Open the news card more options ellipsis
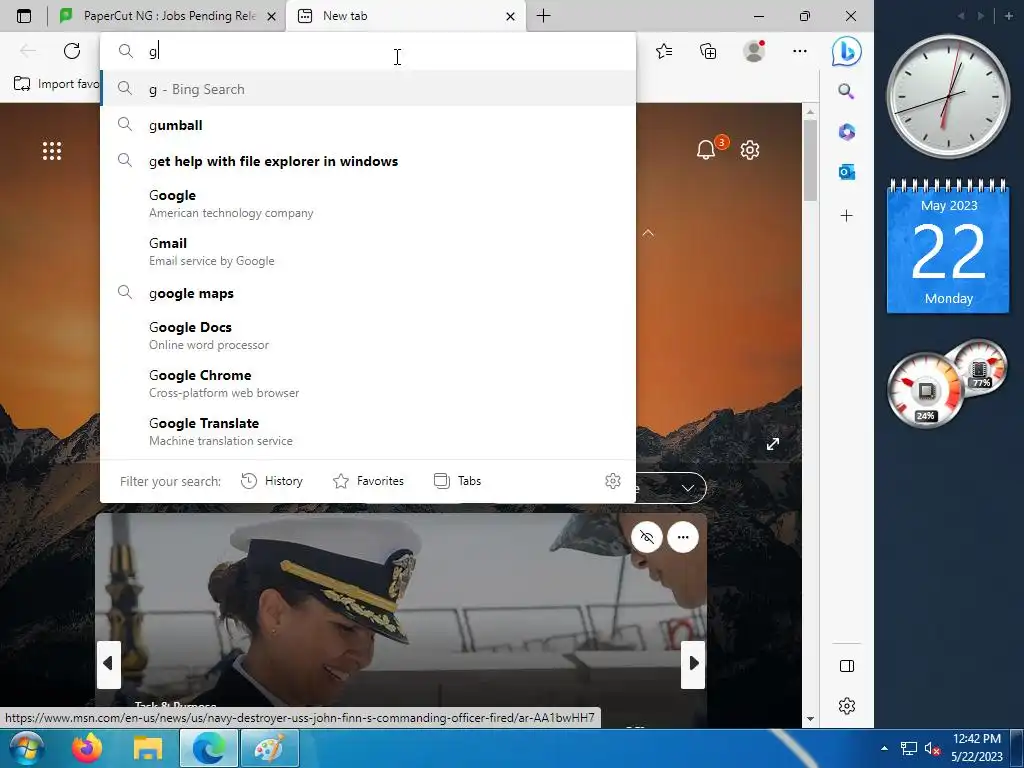Image resolution: width=1024 pixels, height=768 pixels. coord(683,537)
